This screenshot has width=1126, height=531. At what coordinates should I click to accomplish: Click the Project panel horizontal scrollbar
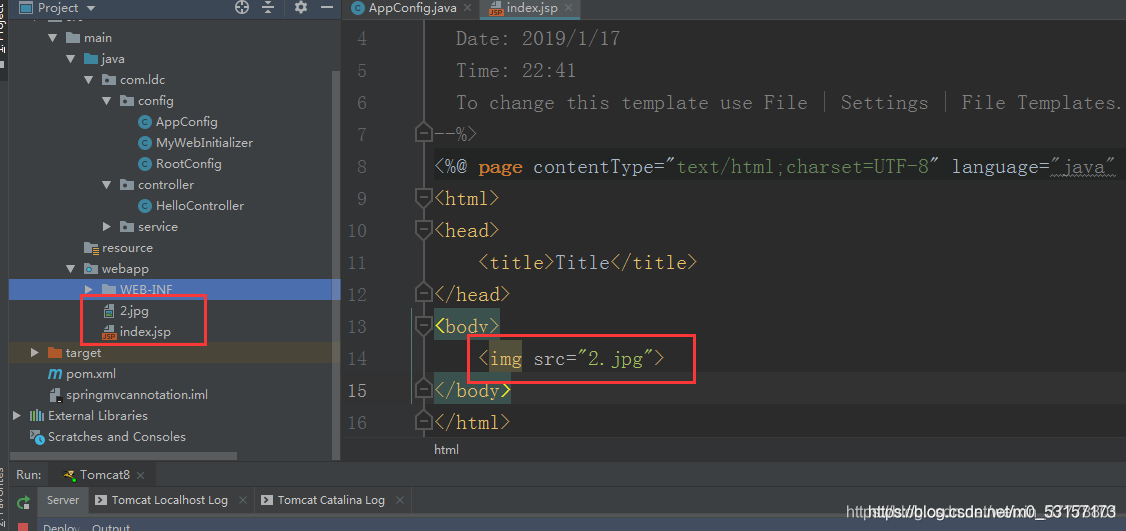(x=123, y=456)
